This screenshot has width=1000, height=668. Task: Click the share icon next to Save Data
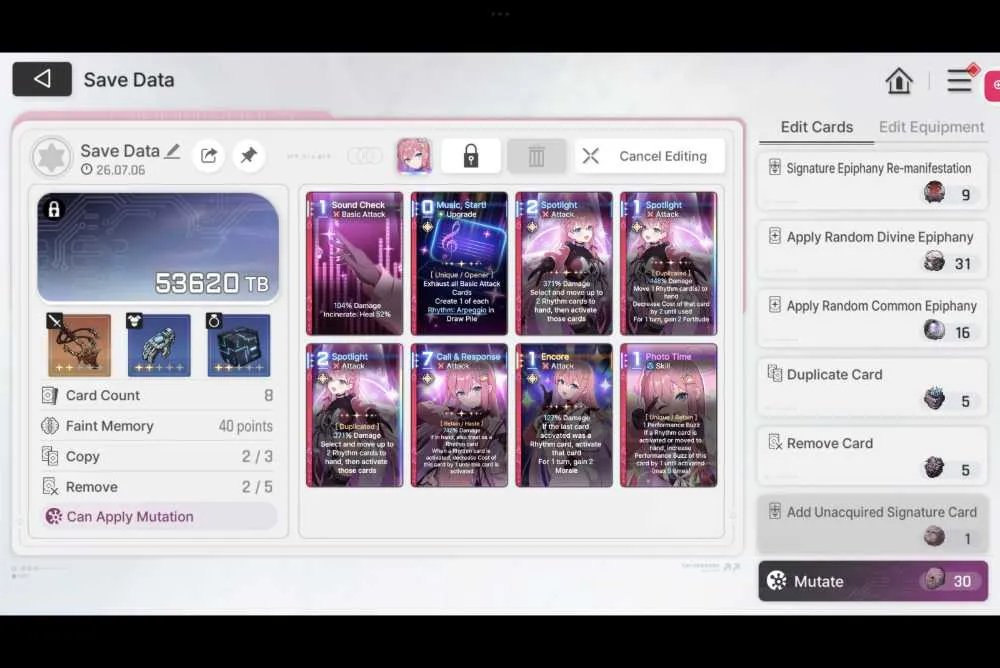pyautogui.click(x=209, y=155)
